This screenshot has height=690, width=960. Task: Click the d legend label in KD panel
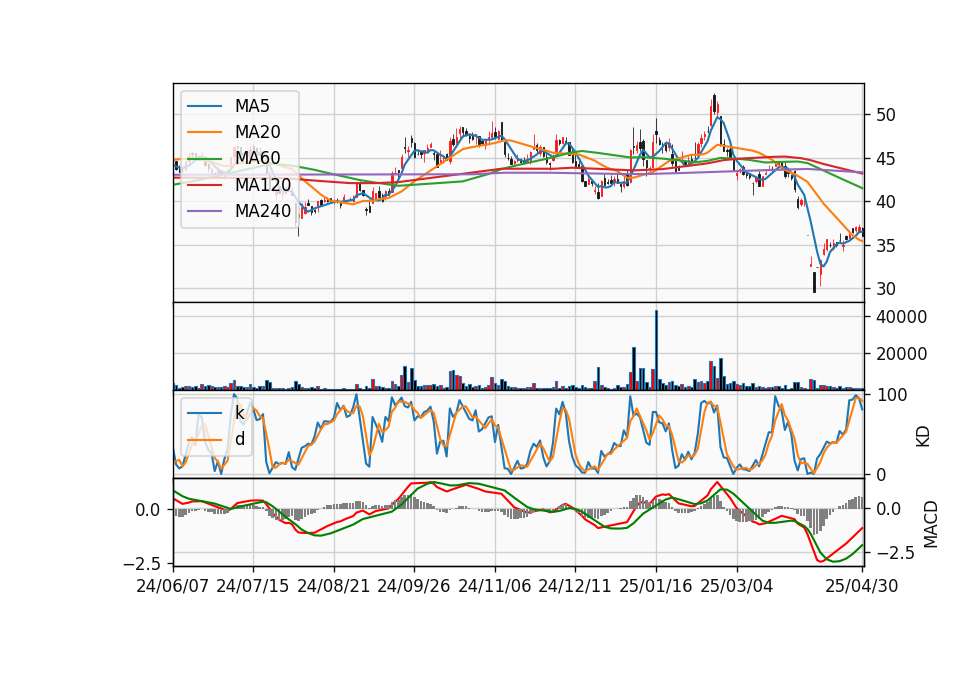240,439
